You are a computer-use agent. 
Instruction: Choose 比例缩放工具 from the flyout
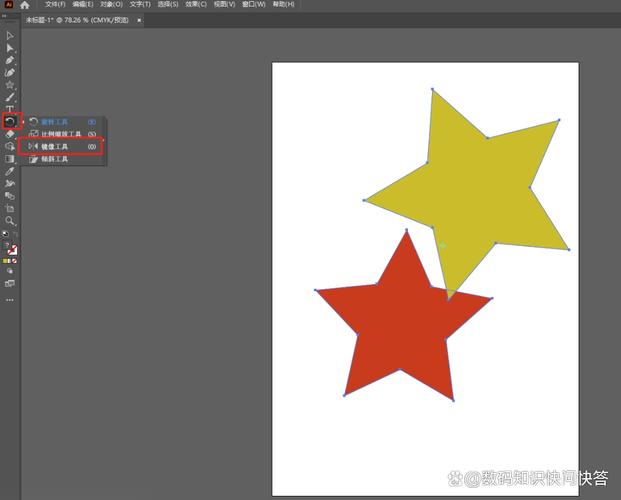(62, 134)
